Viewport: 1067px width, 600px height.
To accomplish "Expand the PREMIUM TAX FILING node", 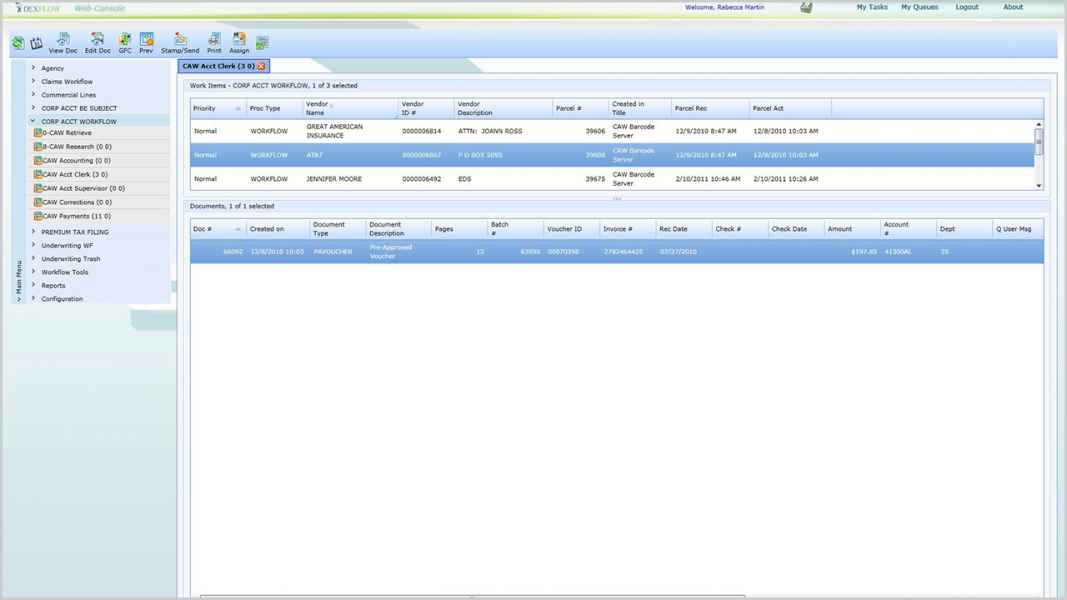I will click(33, 231).
